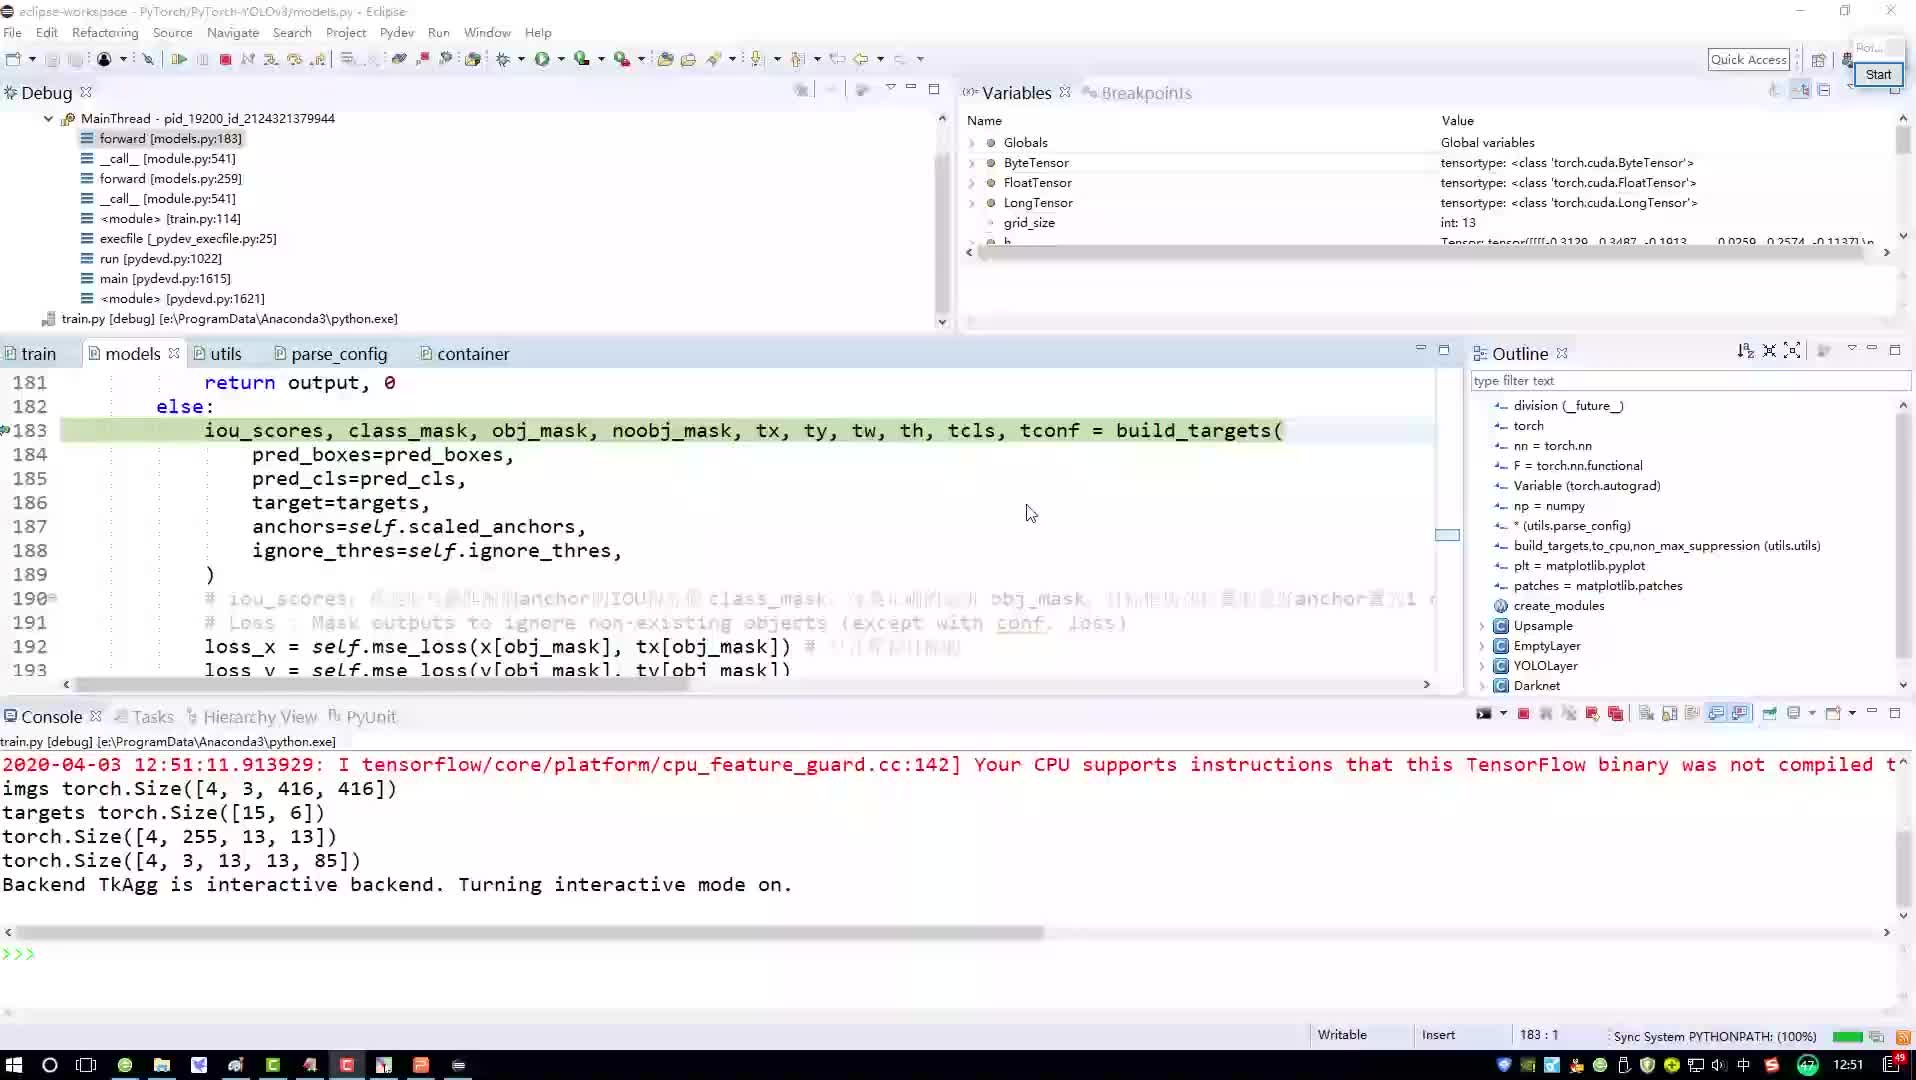Click the console input prompt line
Viewport: 1916px width, 1080px height.
pyautogui.click(x=950, y=954)
